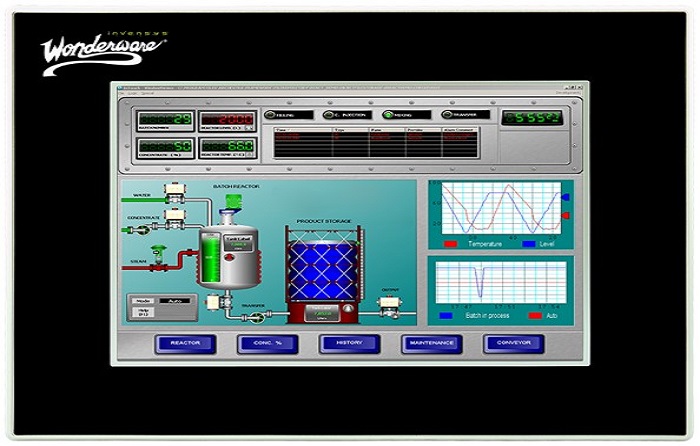Click the green agitator motor on reactor
Screen dimensions: 700x446
coord(233,202)
